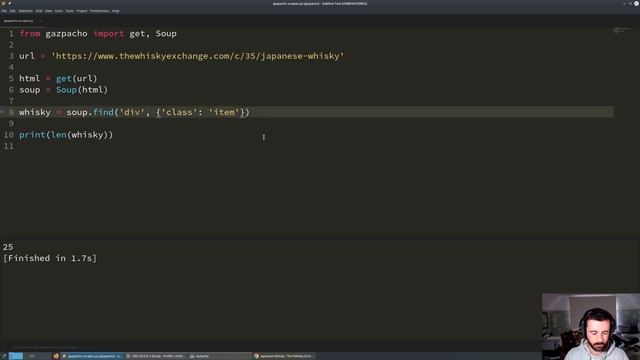Click the 'whisky' variable on line 8
Screen dimensions: 640x360
(x=35, y=112)
